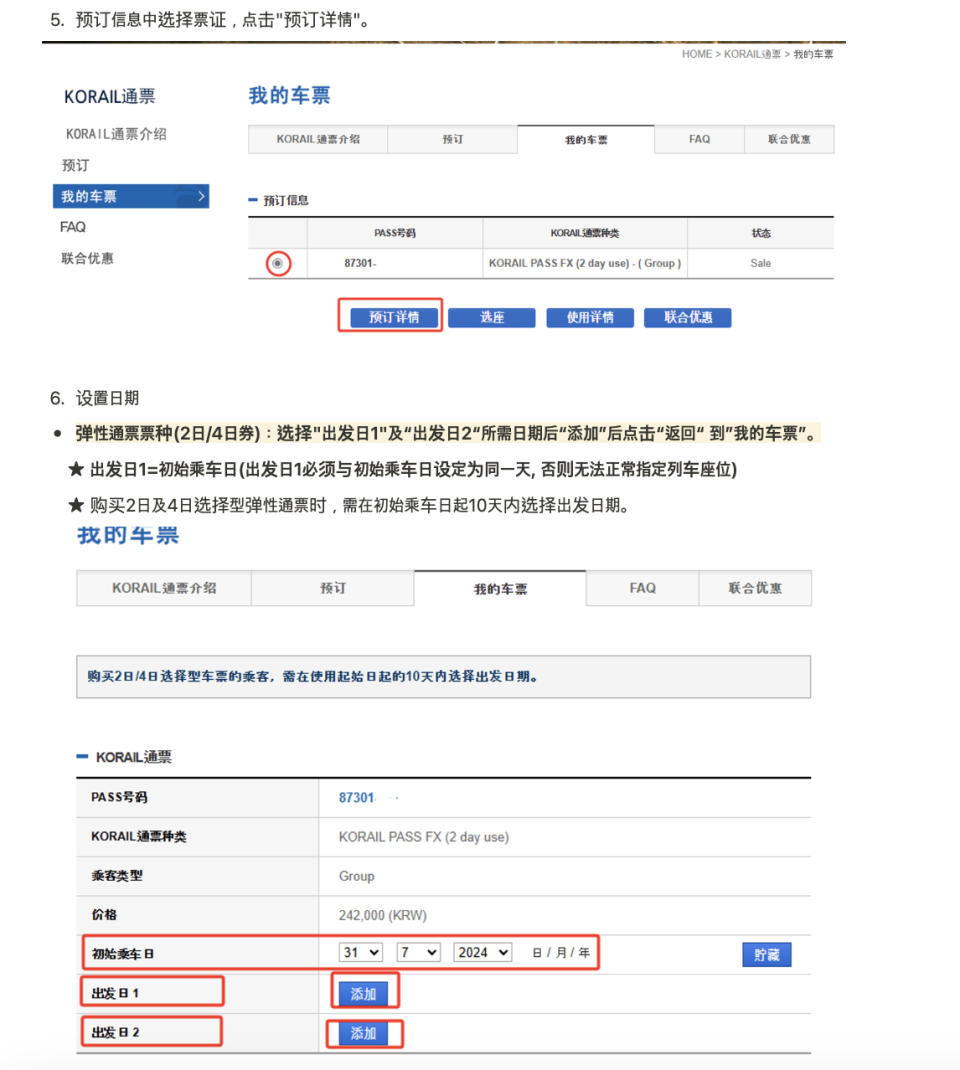Screen dimensions: 960x1070
Task: Open 联合优惠 in the left sidebar
Action: coord(87,258)
